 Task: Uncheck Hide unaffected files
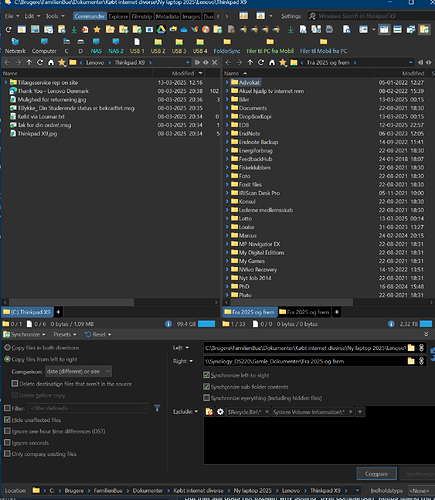point(7,420)
